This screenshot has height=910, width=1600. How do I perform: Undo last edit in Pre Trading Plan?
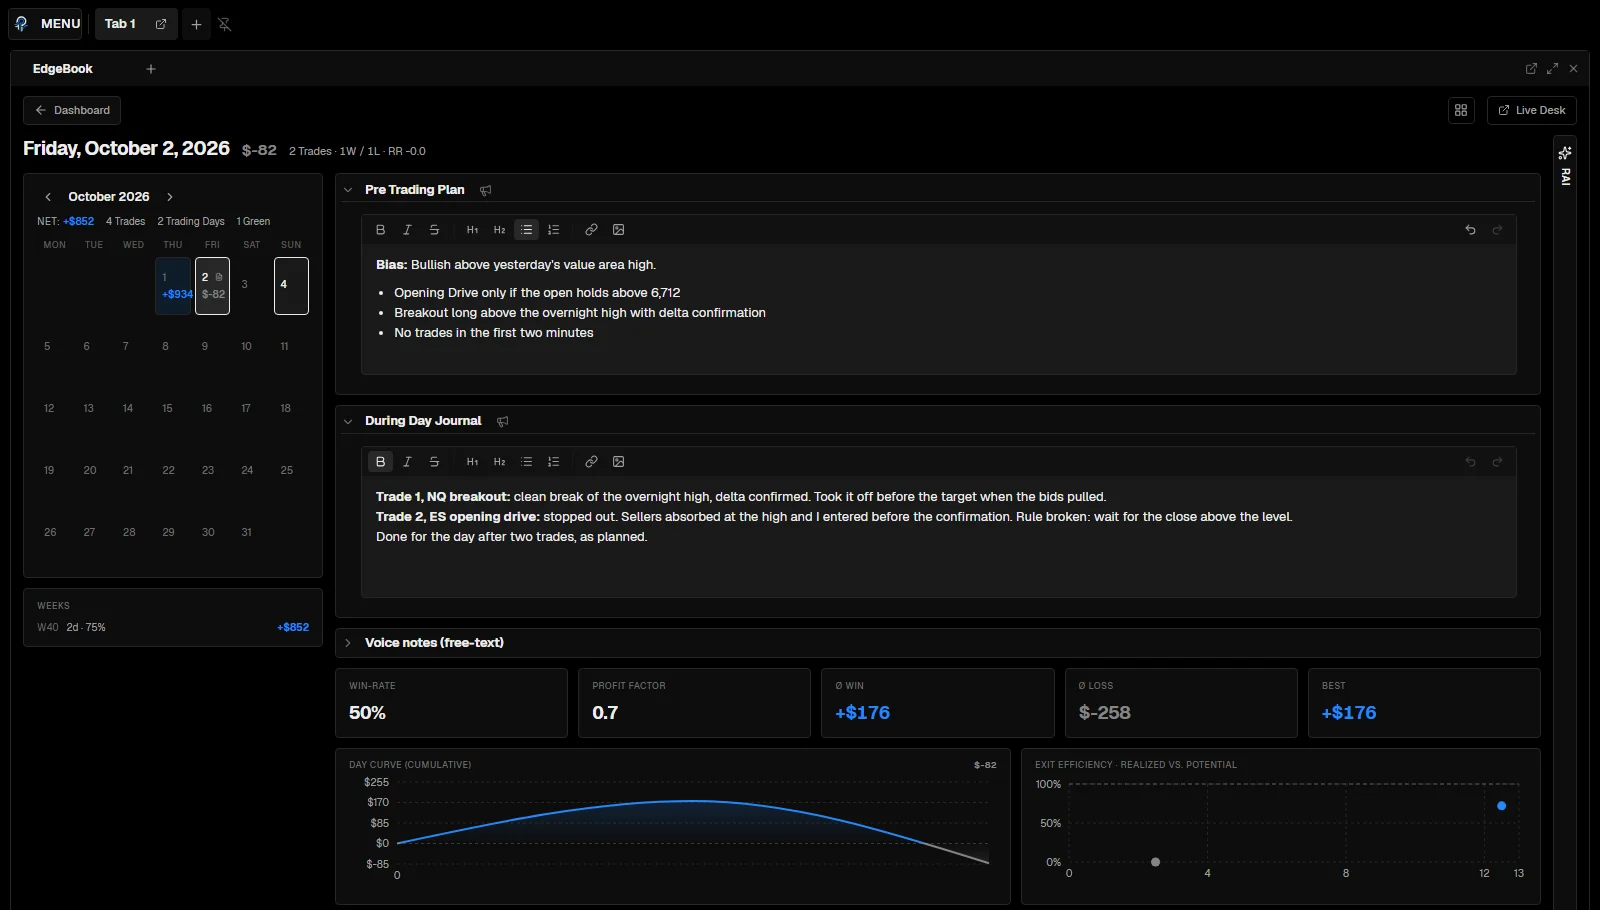[1470, 230]
